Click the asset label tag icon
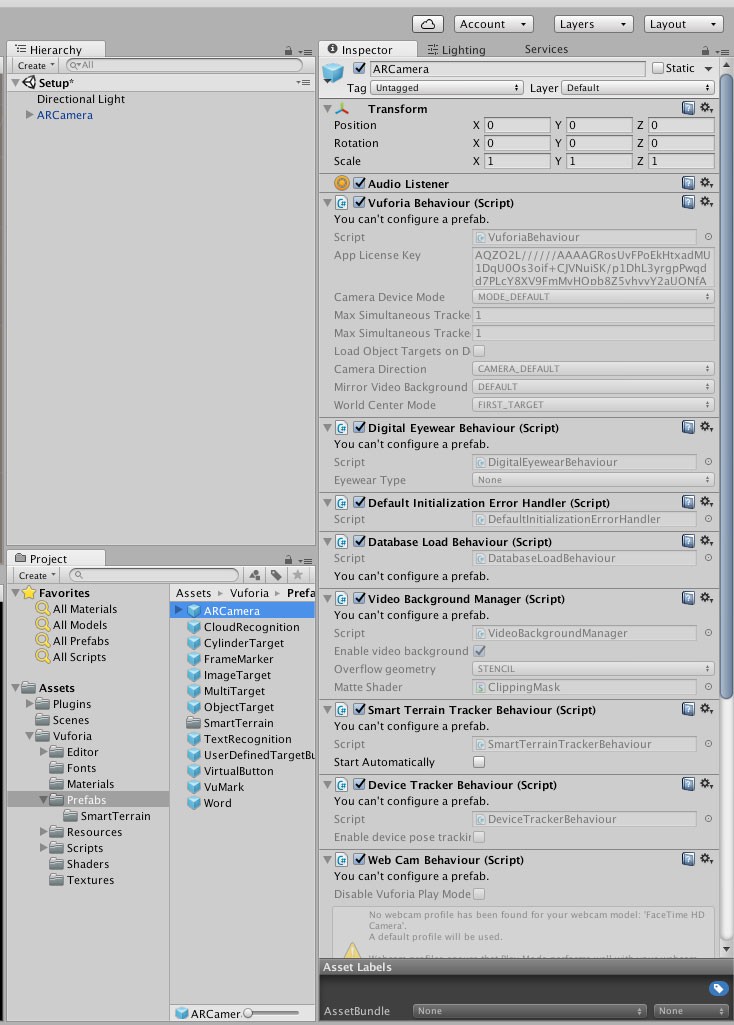This screenshot has width=734, height=1025. coord(717,988)
